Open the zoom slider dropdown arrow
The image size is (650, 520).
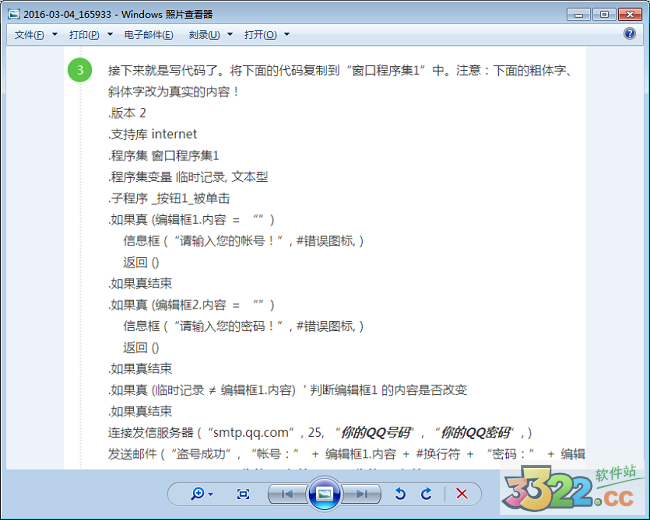tap(211, 494)
